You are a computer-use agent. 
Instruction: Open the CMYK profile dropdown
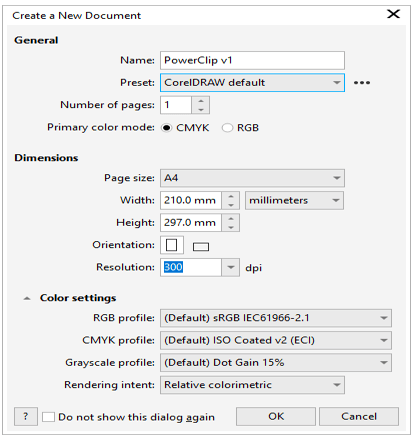pyautogui.click(x=276, y=340)
